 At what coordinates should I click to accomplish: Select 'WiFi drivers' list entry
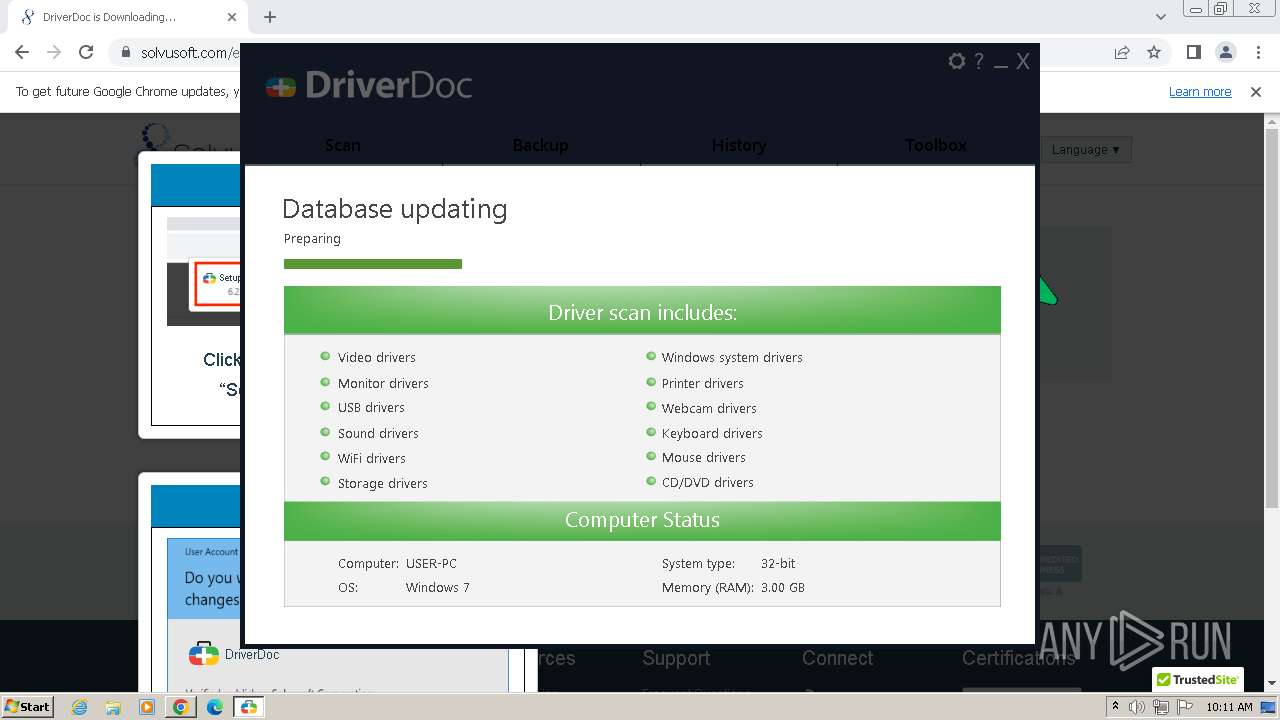click(x=372, y=458)
